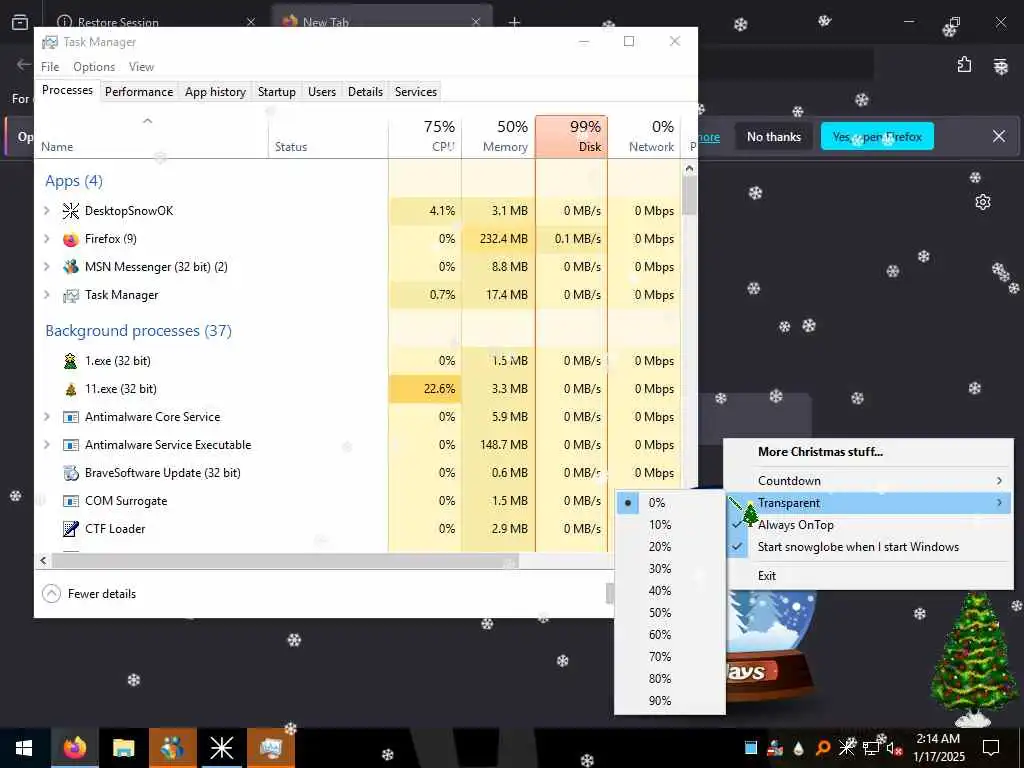This screenshot has width=1024, height=768.
Task: Click the Firefox icon in Task Manager Apps list
Action: pyautogui.click(x=71, y=239)
